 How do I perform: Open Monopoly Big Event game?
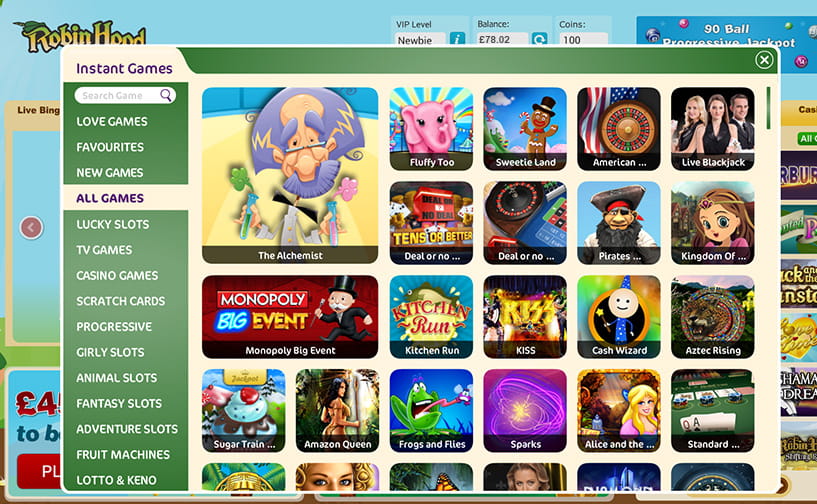[x=290, y=317]
